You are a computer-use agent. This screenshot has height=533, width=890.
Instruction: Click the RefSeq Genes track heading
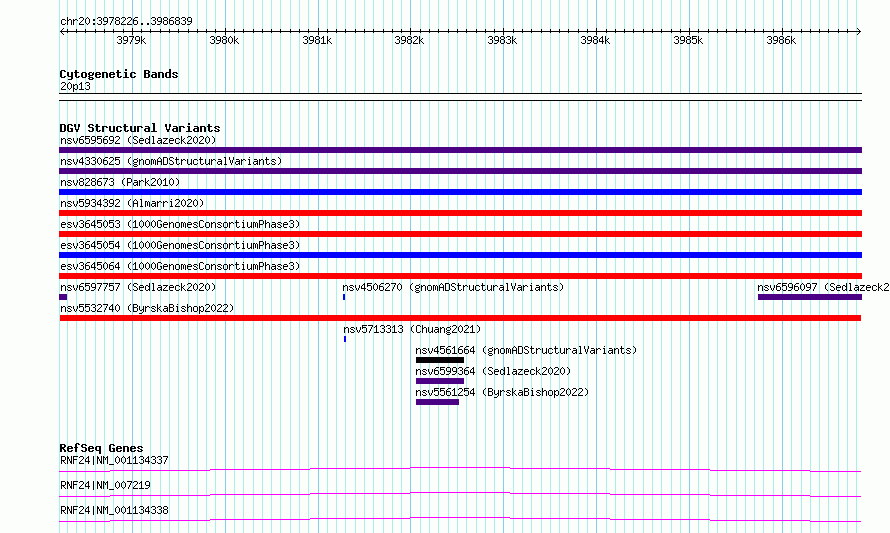tap(101, 448)
